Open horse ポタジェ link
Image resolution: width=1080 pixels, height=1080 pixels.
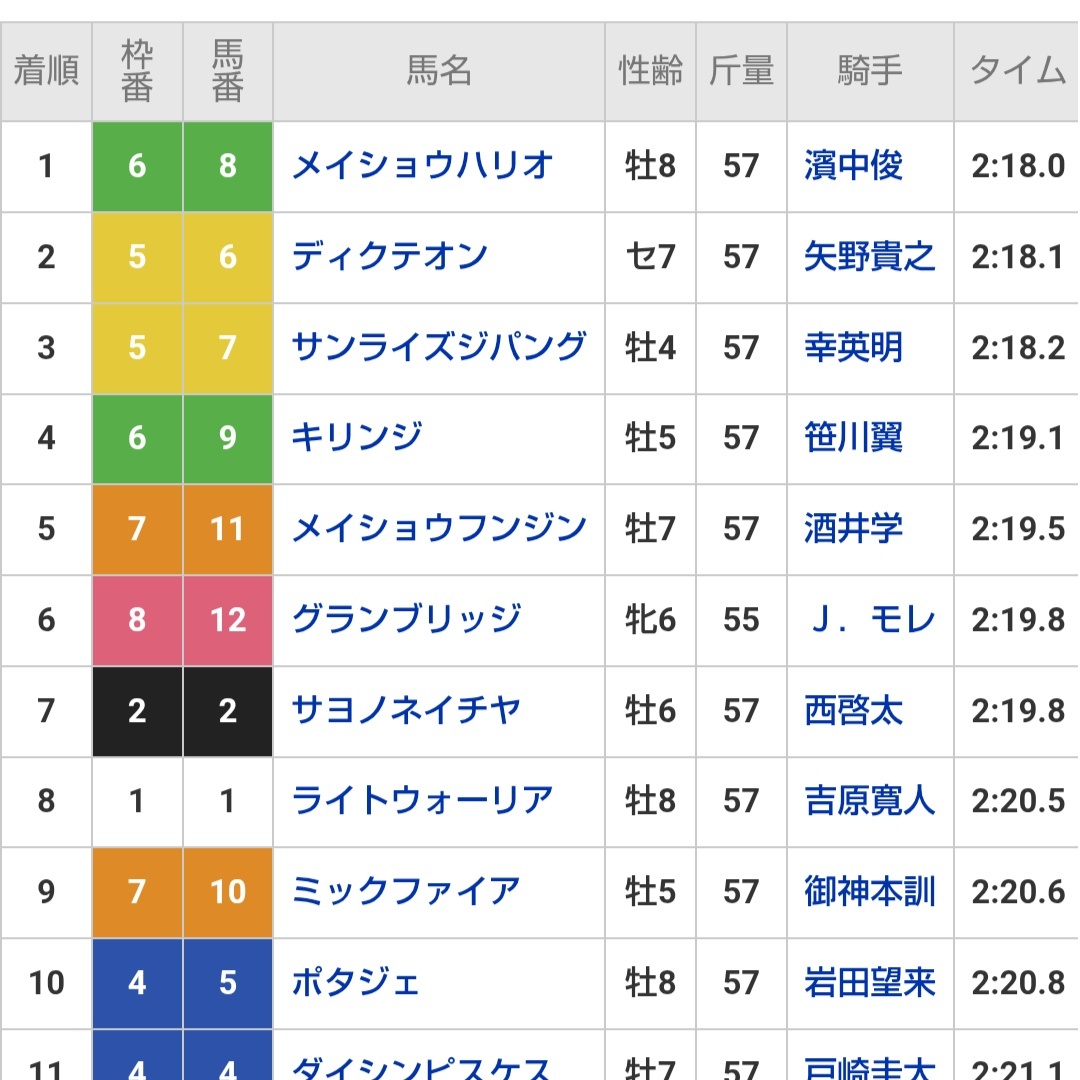click(355, 982)
